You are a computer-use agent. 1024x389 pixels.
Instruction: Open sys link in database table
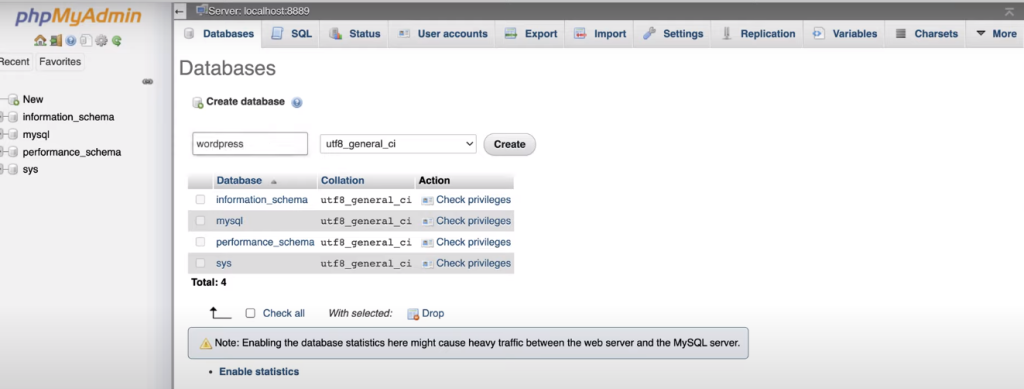[x=224, y=263]
